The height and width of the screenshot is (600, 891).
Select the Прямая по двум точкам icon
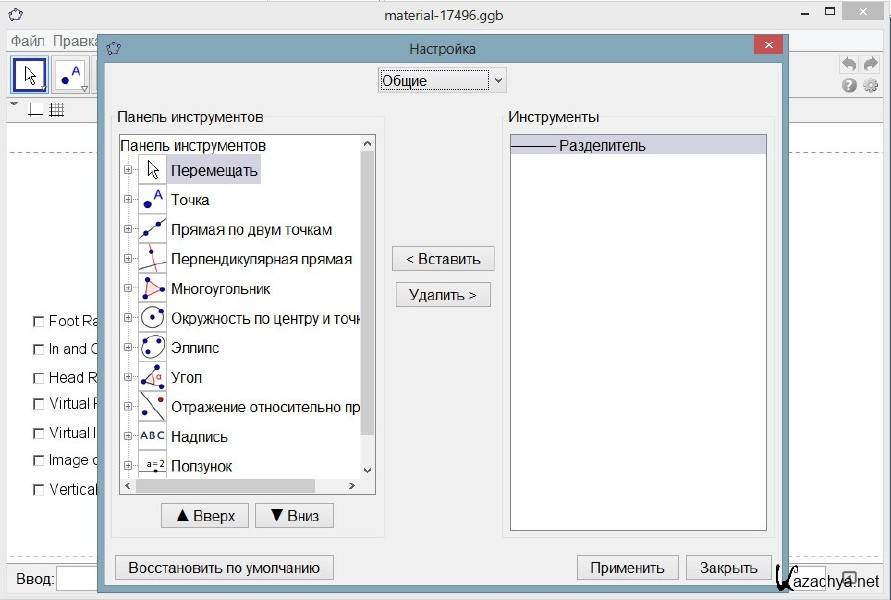[153, 229]
